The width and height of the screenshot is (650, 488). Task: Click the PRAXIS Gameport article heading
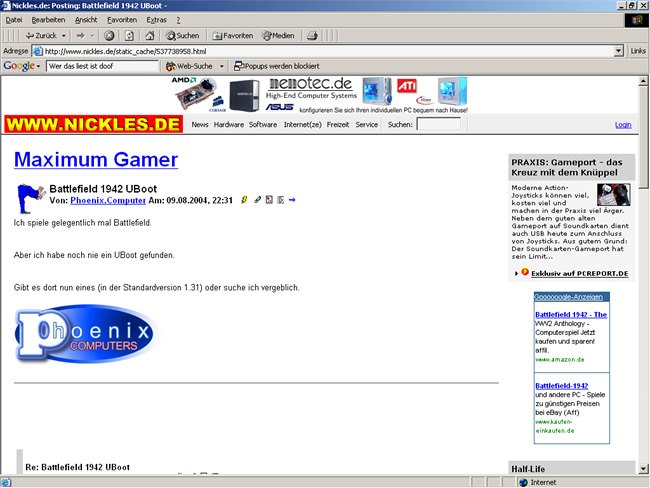click(x=567, y=167)
